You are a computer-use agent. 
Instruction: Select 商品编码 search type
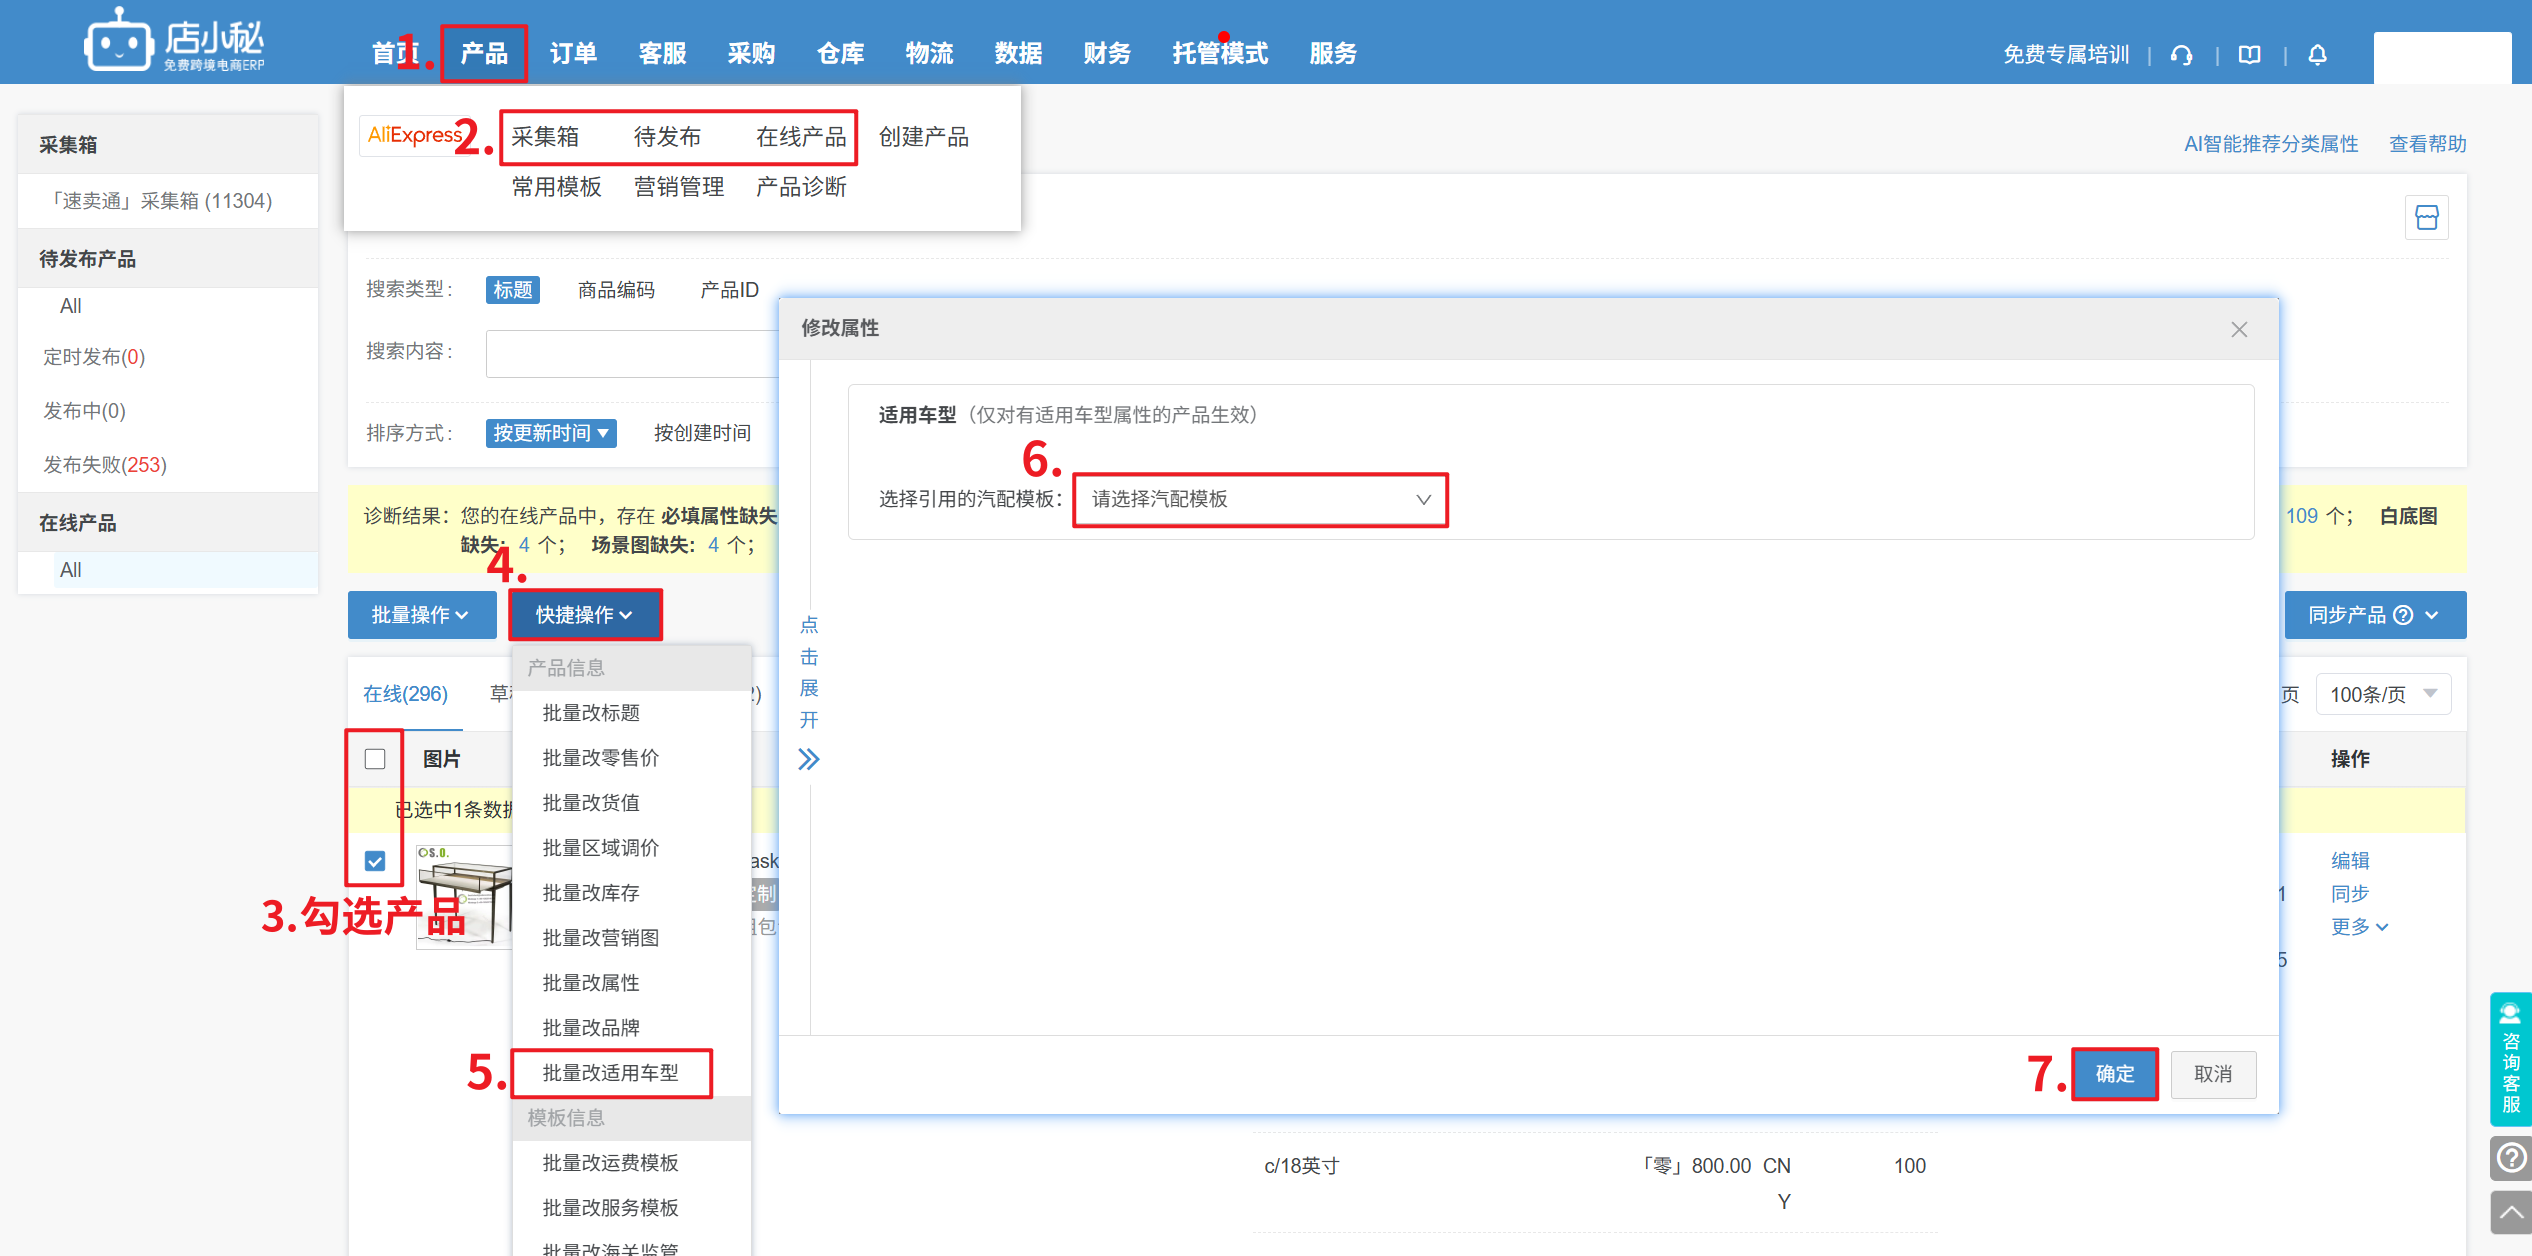[616, 290]
